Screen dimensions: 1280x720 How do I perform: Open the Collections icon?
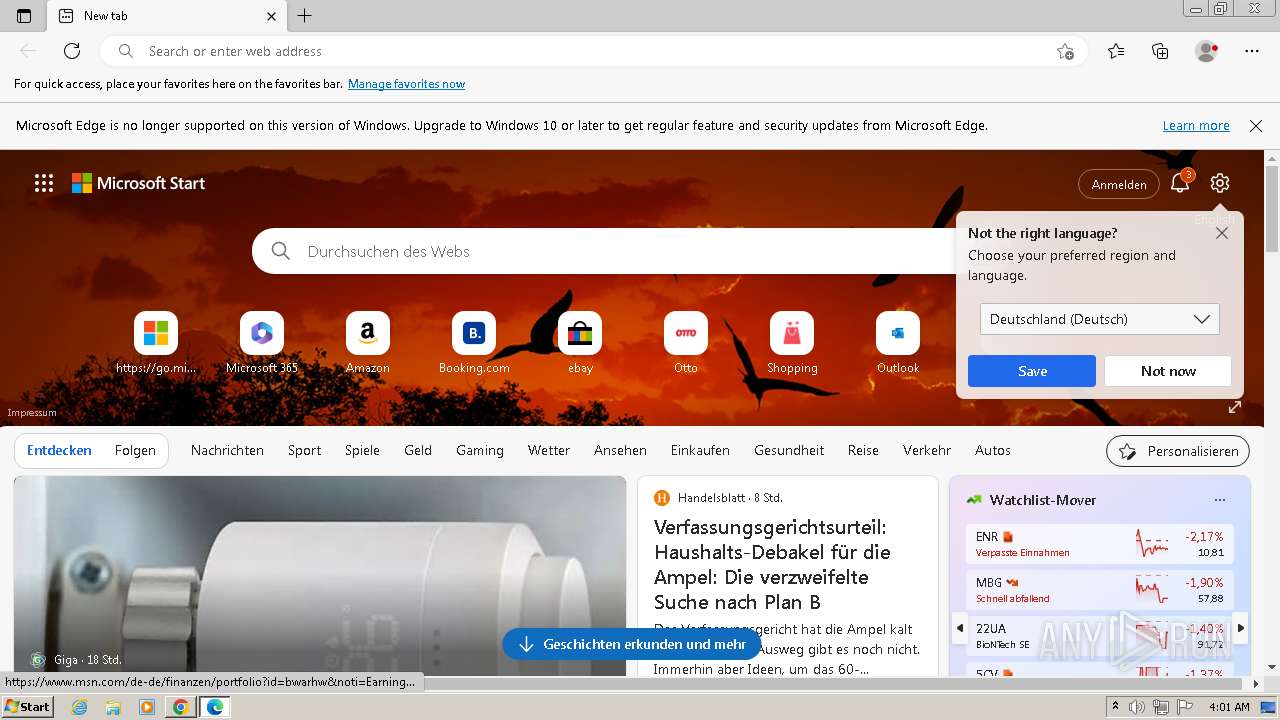(1160, 51)
